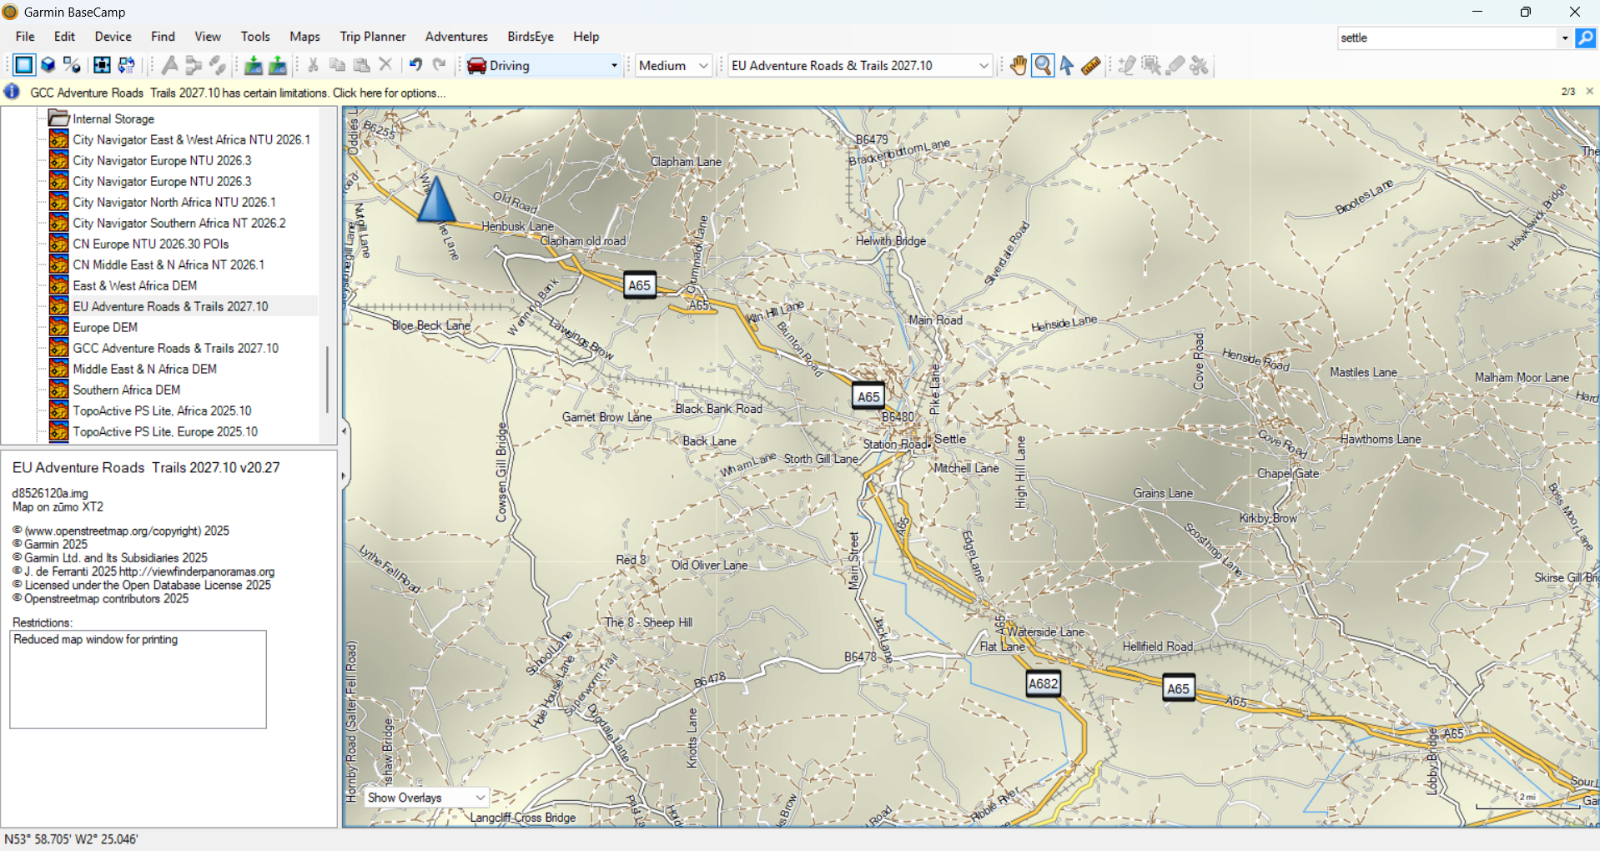Click the receive from device icon
This screenshot has width=1600, height=851.
(278, 65)
